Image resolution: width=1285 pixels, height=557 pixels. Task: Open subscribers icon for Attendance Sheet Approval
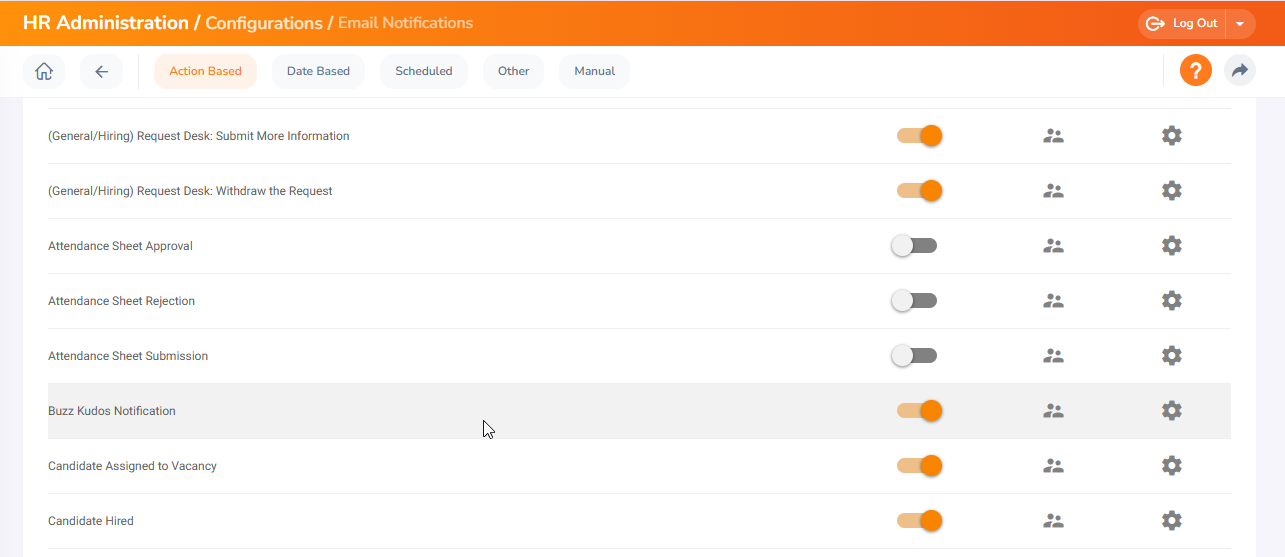[1053, 246]
